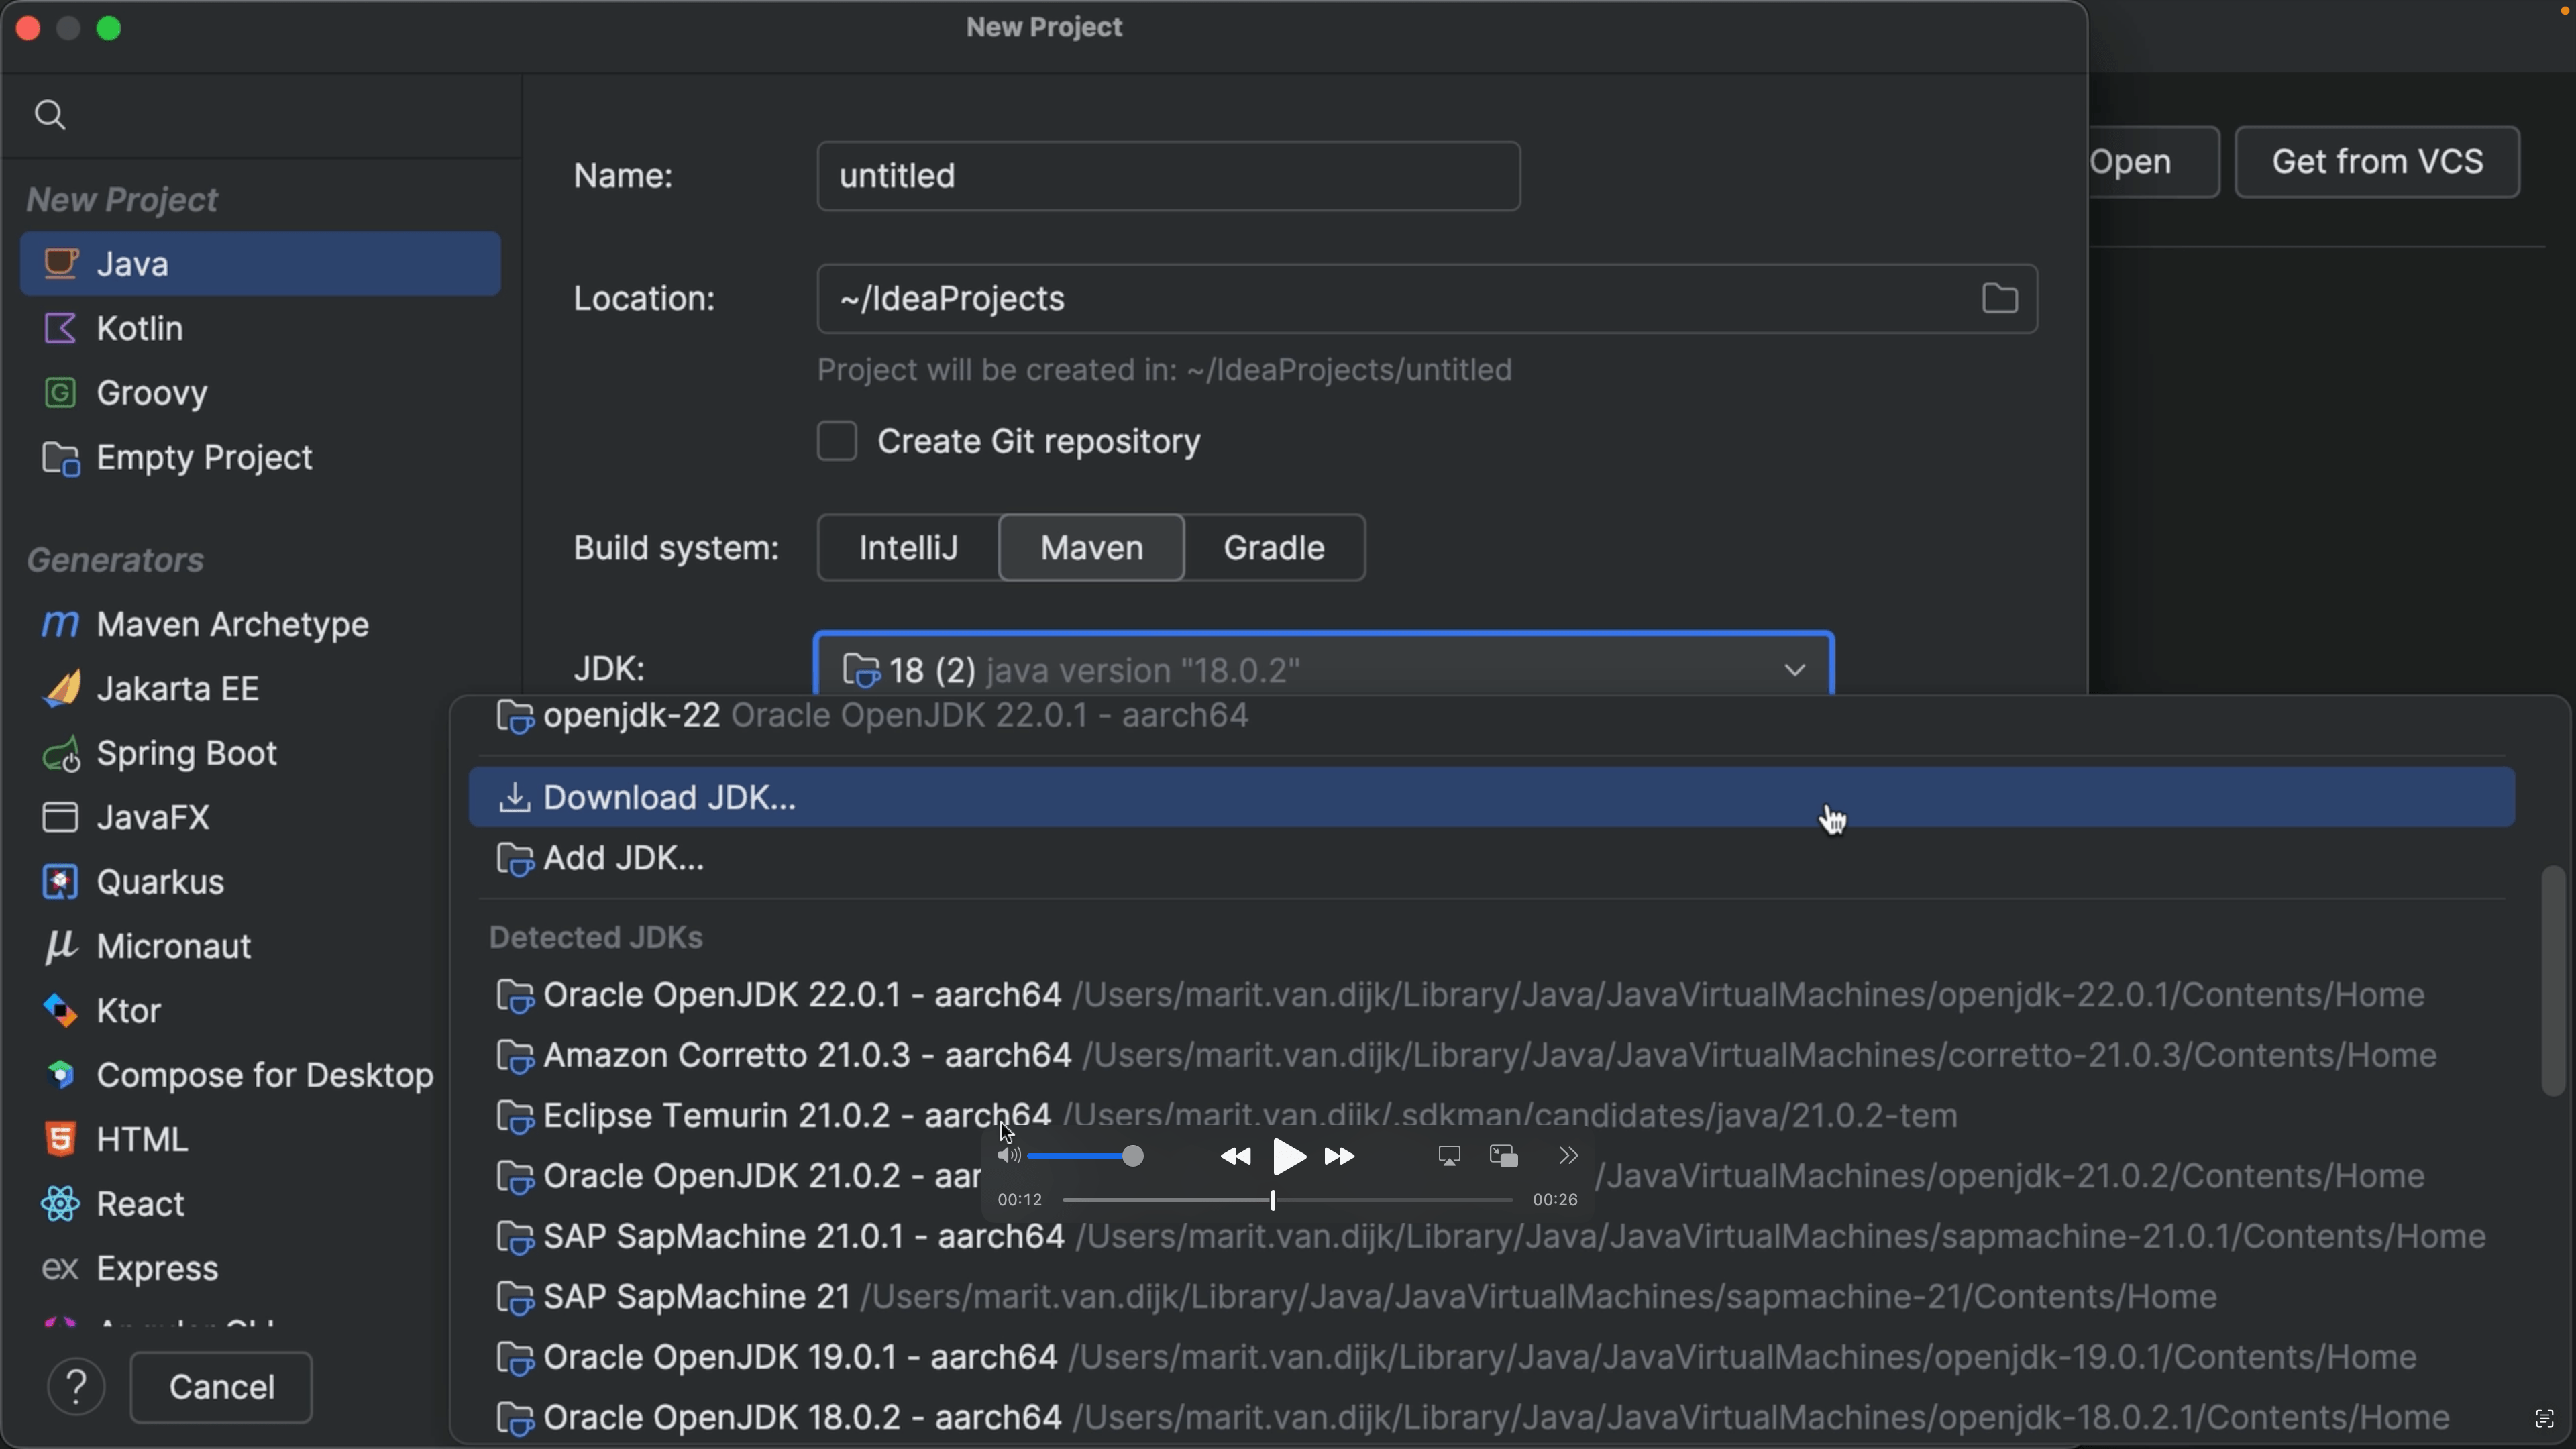The image size is (2576, 1449).
Task: Click the Java coffee cup icon
Action: click(60, 264)
